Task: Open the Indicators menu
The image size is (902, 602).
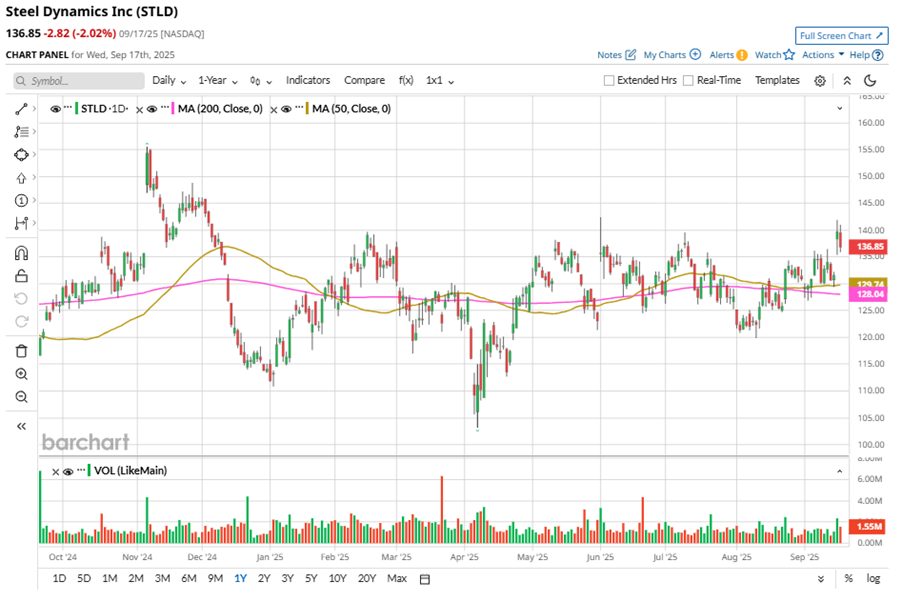Action: pos(308,81)
